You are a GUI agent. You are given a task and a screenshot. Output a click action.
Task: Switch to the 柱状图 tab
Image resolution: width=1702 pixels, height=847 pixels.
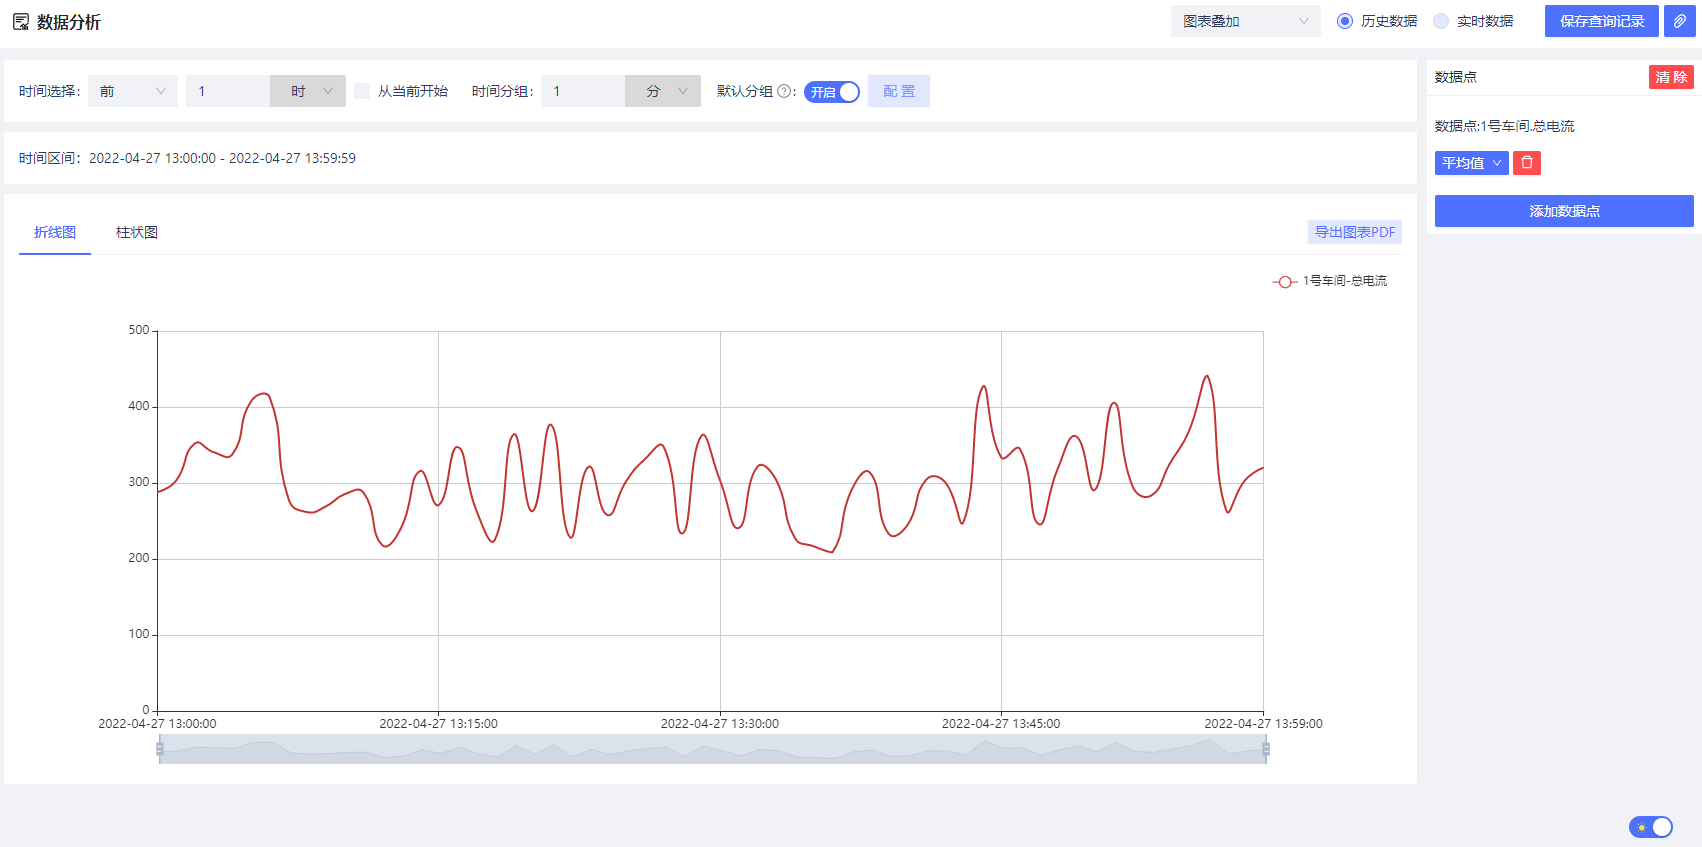point(137,232)
